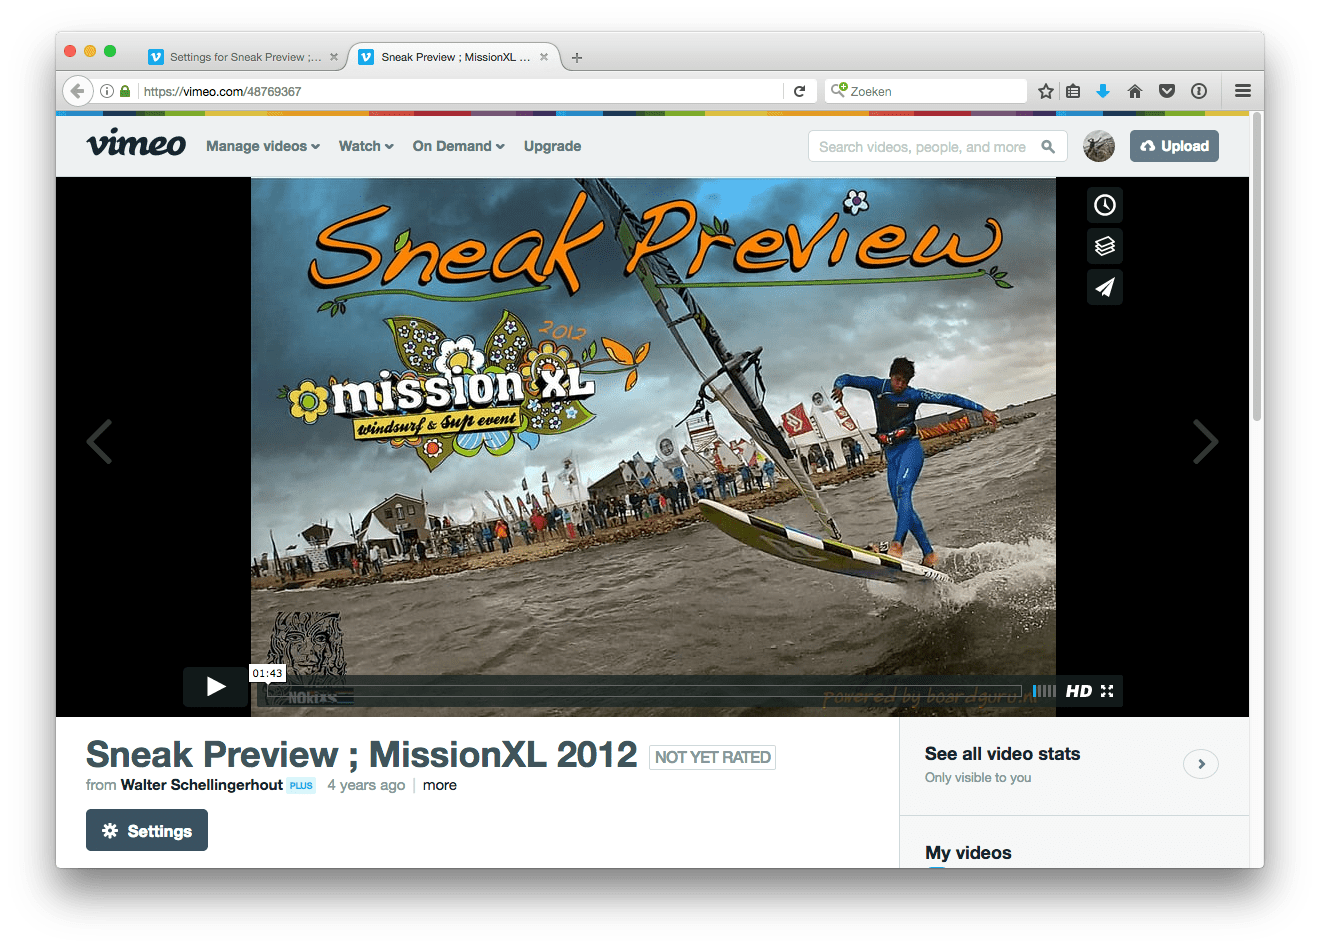Go to previous video with left arrow

click(99, 441)
